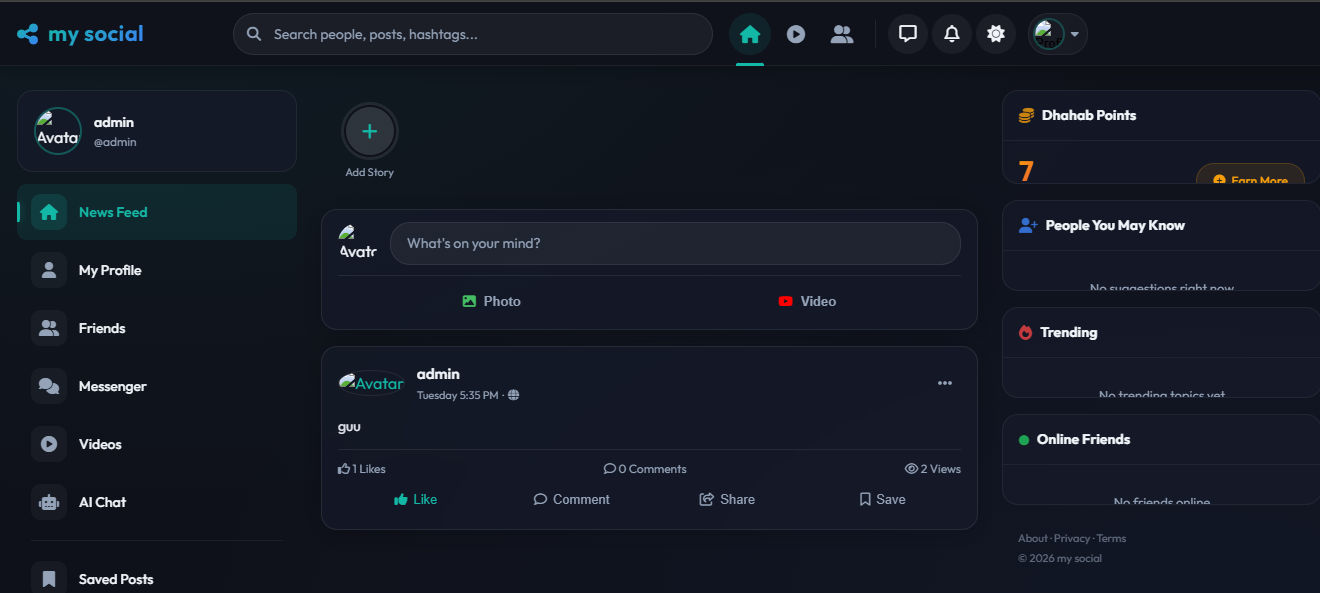The width and height of the screenshot is (1320, 593).
Task: Click the What's on your mind box
Action: click(x=675, y=244)
